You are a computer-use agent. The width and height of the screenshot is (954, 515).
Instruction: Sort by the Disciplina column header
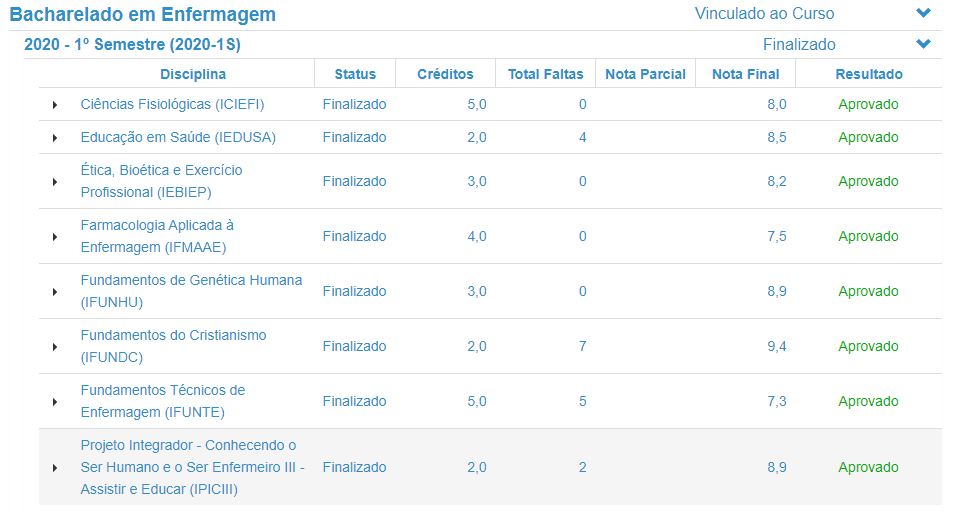coord(193,74)
